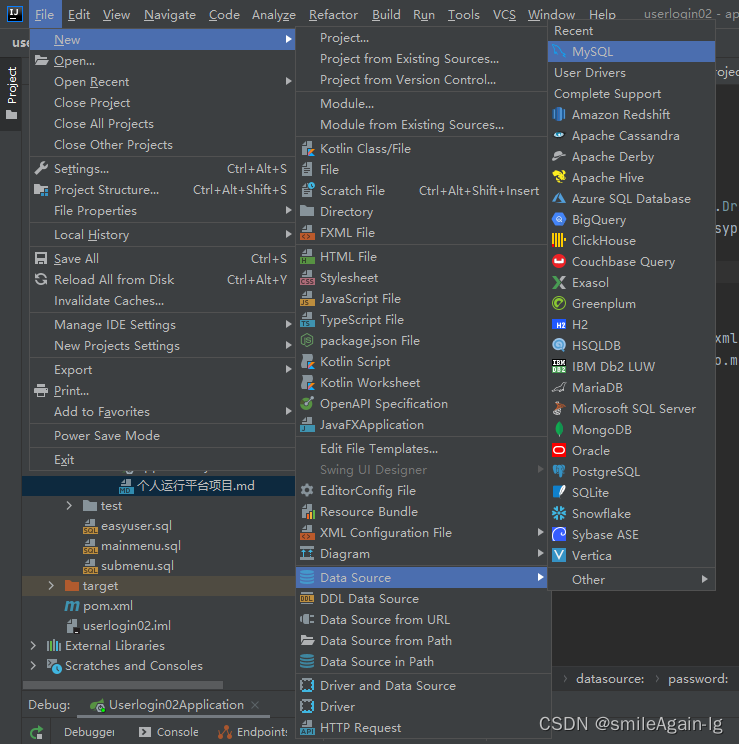739x744 pixels.
Task: Expand the test folder node
Action: tap(69, 505)
